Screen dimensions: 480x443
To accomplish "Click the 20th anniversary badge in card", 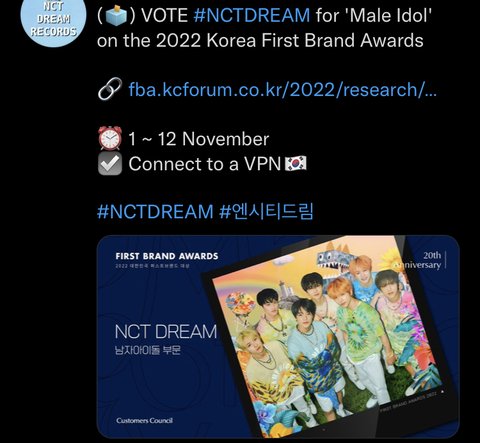I will (420, 260).
